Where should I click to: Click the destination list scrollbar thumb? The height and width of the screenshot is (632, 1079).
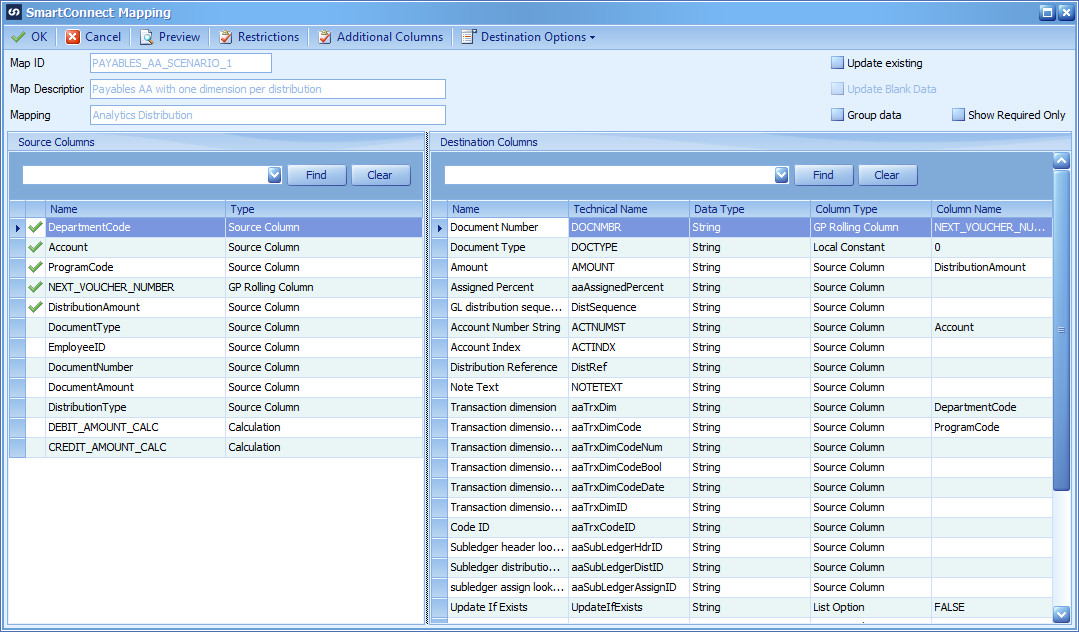point(1061,330)
